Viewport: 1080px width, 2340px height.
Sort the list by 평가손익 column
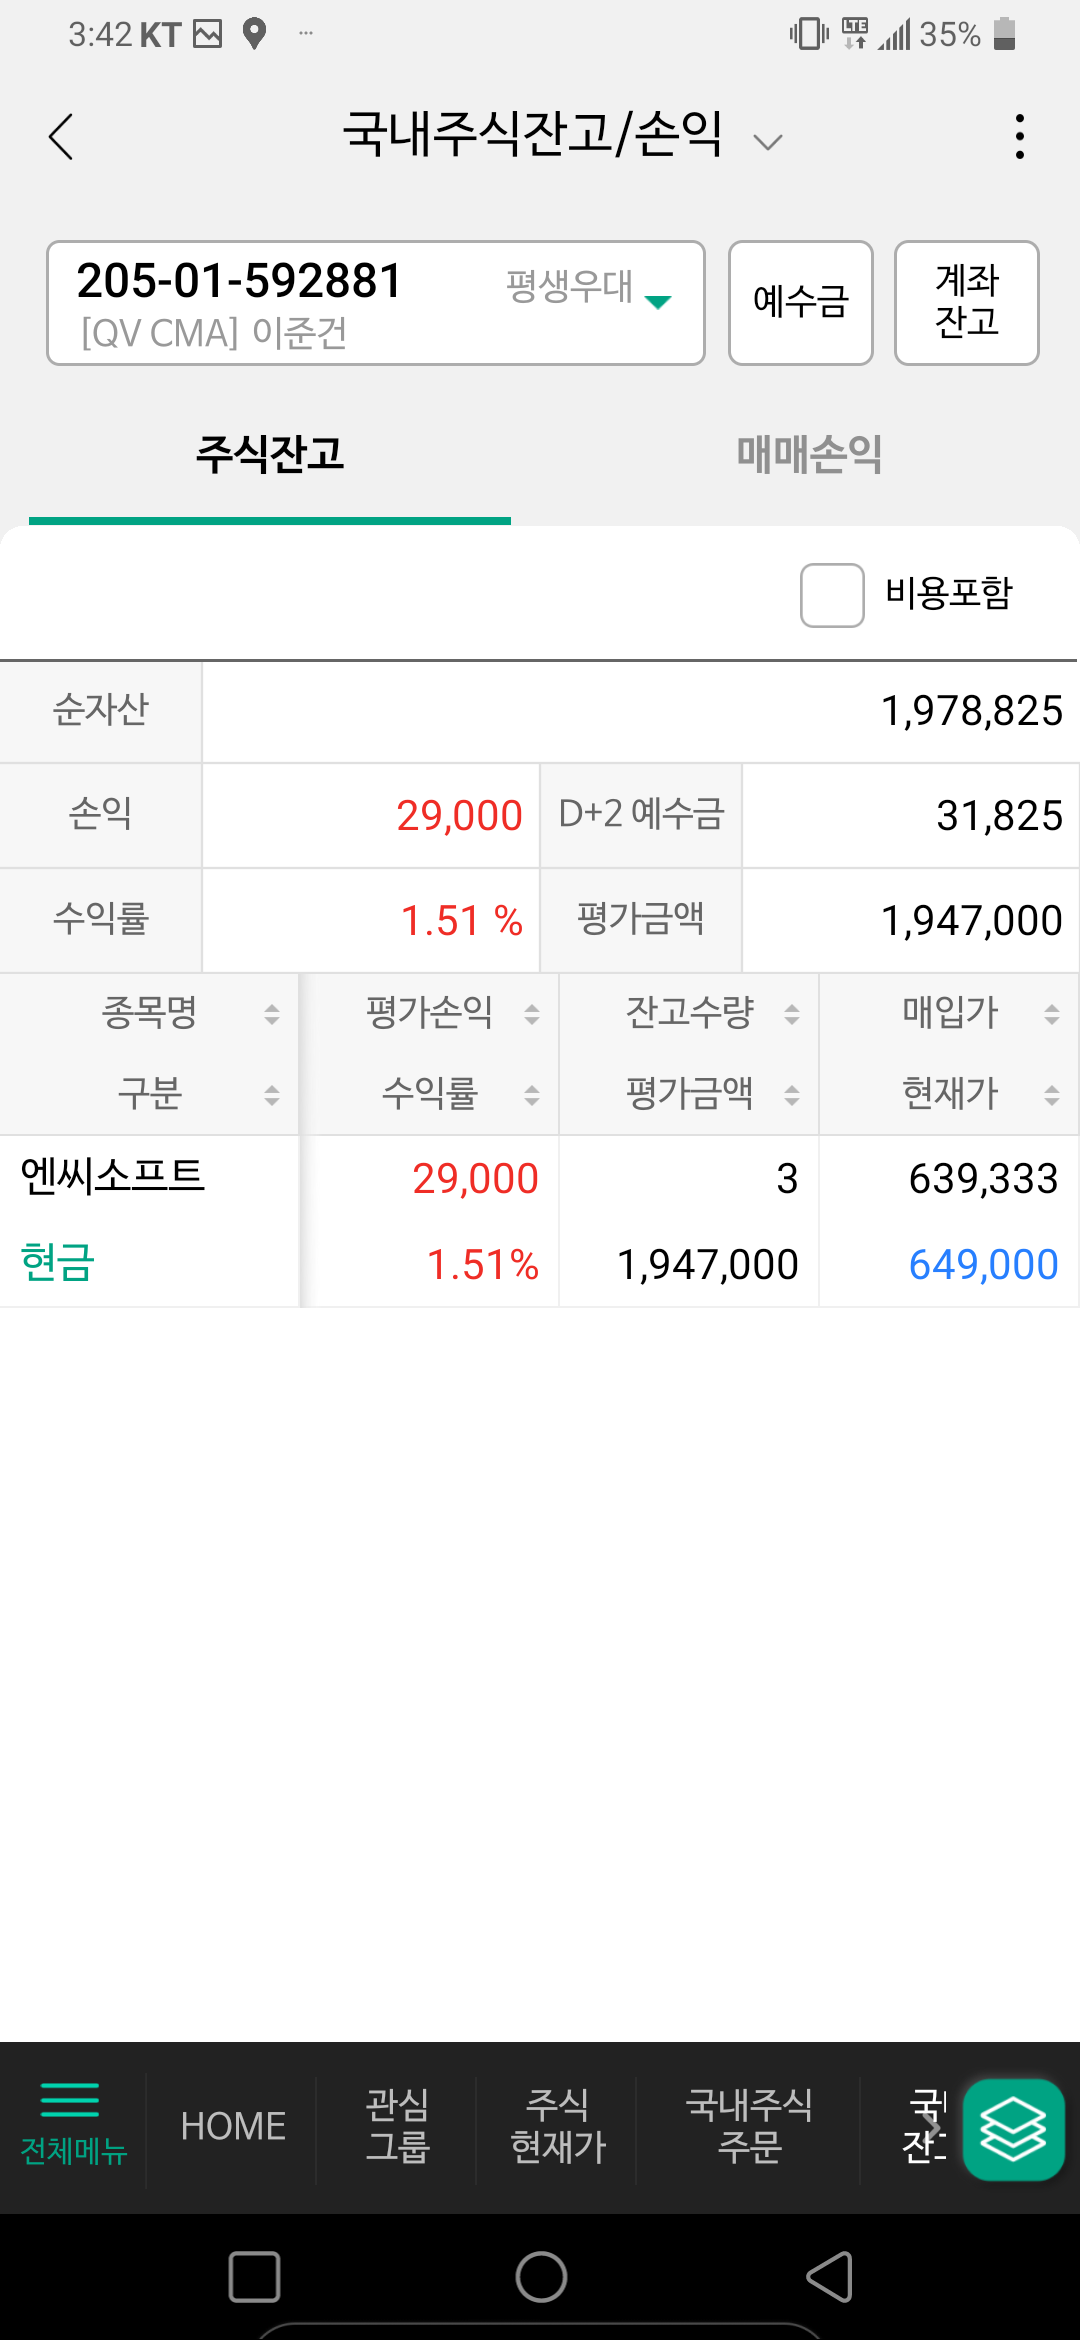click(x=531, y=1015)
